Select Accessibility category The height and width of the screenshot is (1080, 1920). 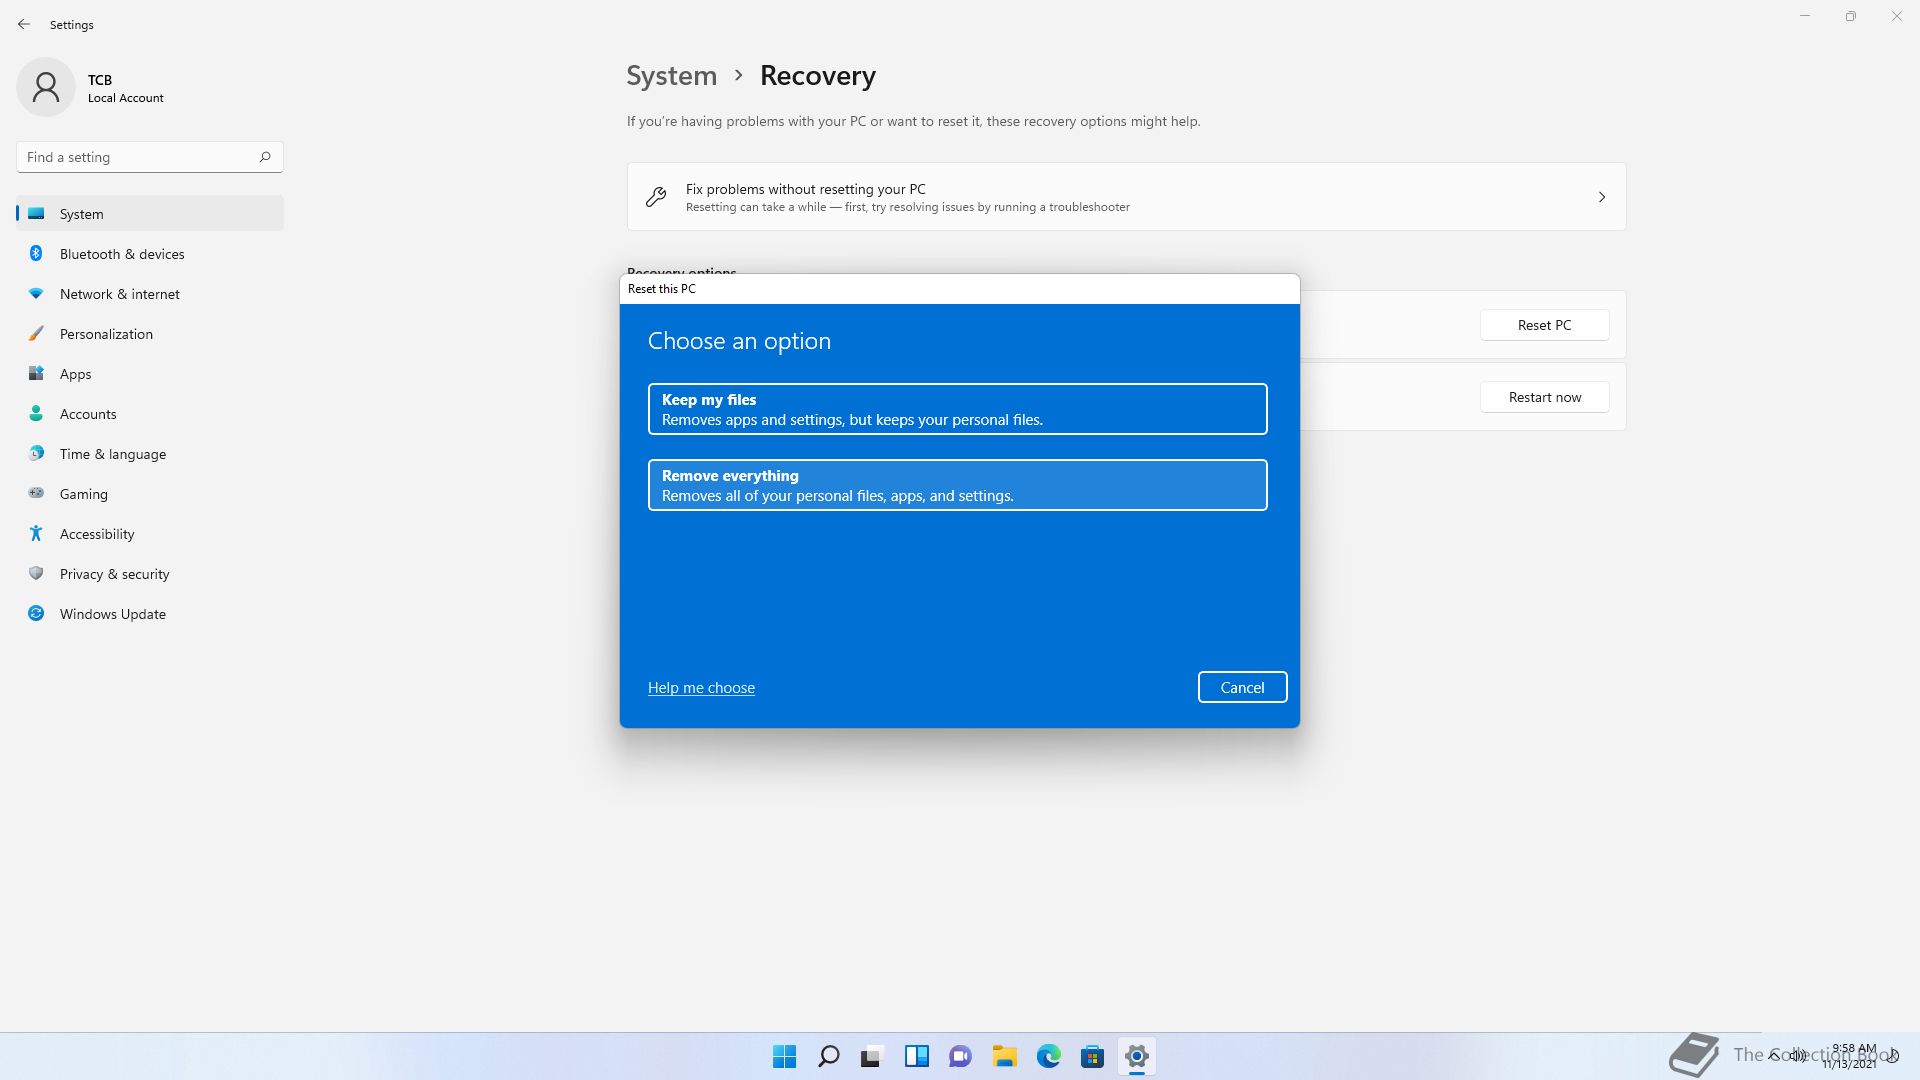tap(150, 533)
